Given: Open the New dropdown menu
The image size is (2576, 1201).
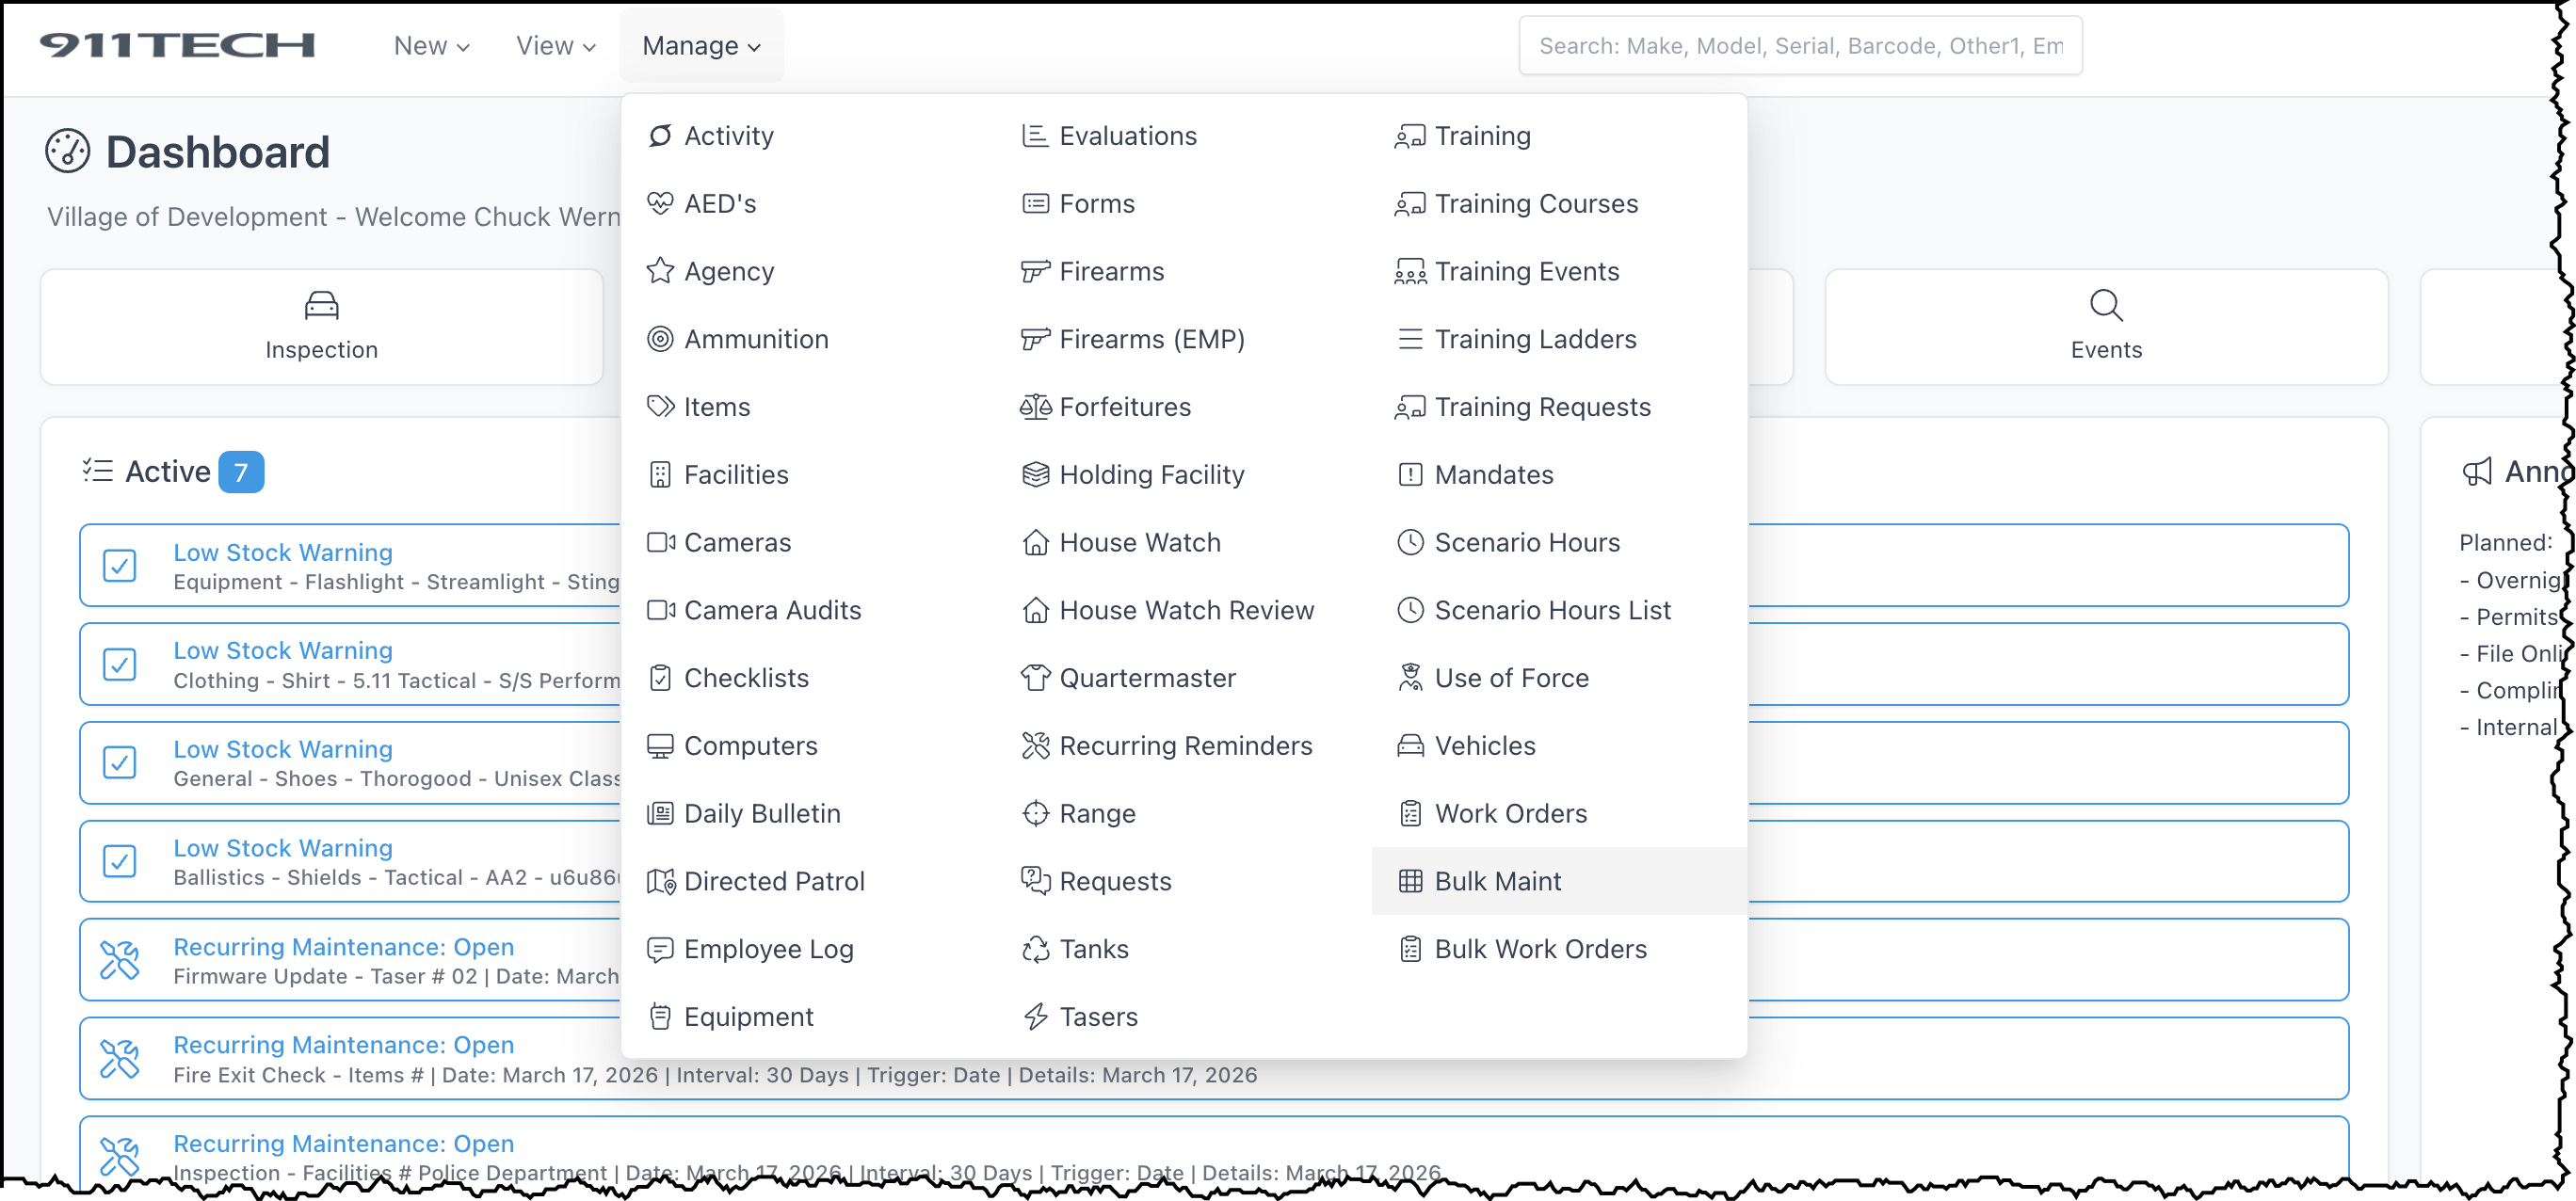Looking at the screenshot, I should tap(431, 46).
